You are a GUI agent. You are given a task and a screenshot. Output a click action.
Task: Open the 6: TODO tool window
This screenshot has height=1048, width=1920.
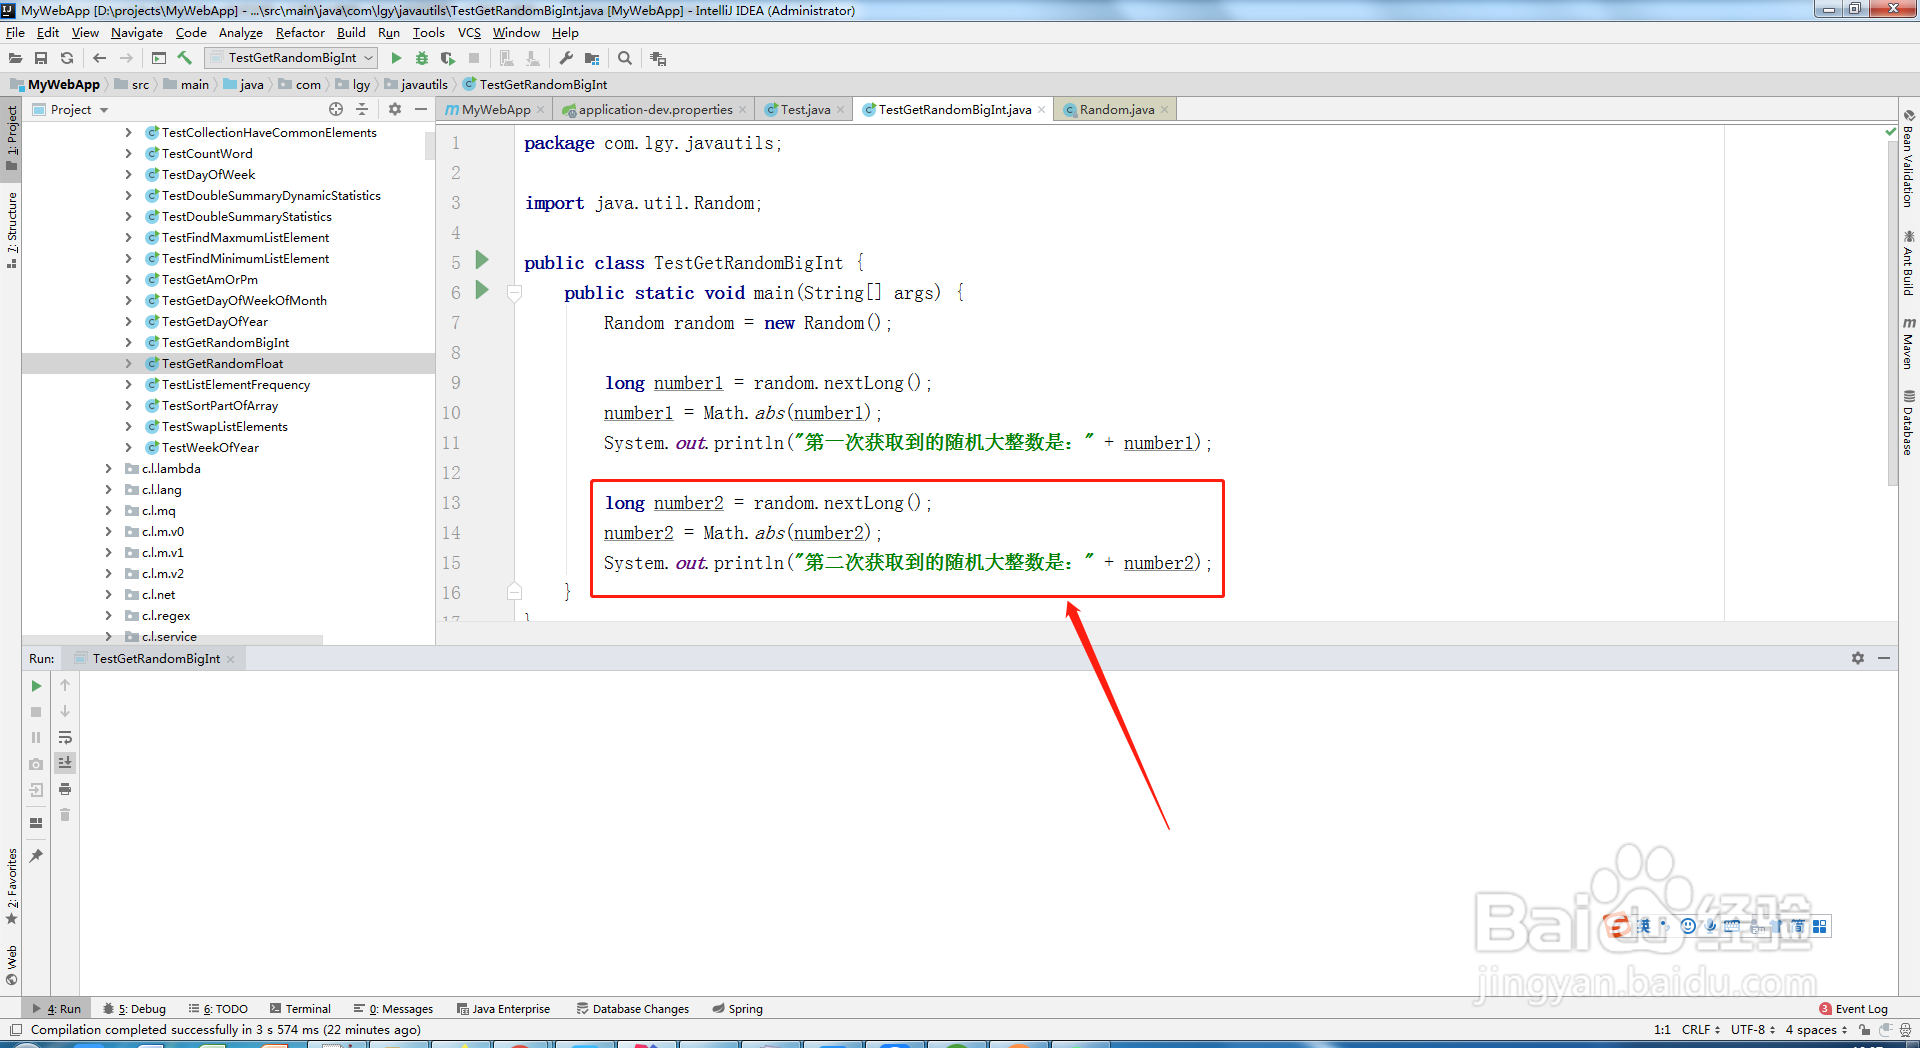[x=218, y=1009]
